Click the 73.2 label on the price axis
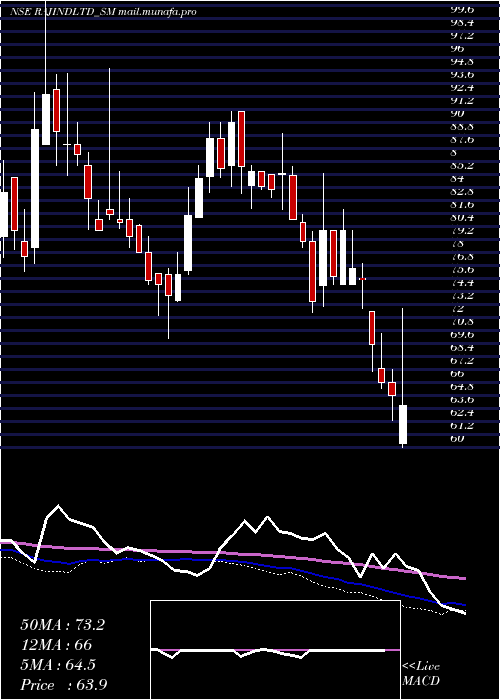The image size is (500, 700). (x=464, y=296)
